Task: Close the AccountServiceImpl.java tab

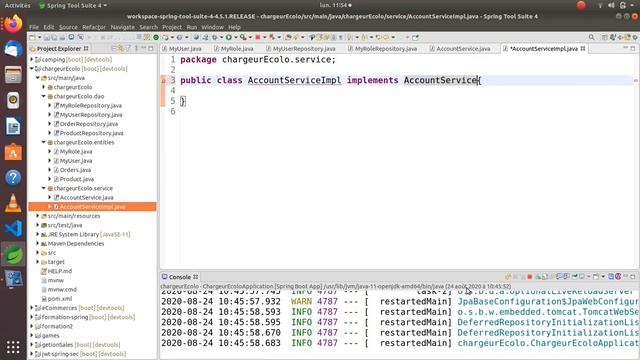Action: coord(582,49)
